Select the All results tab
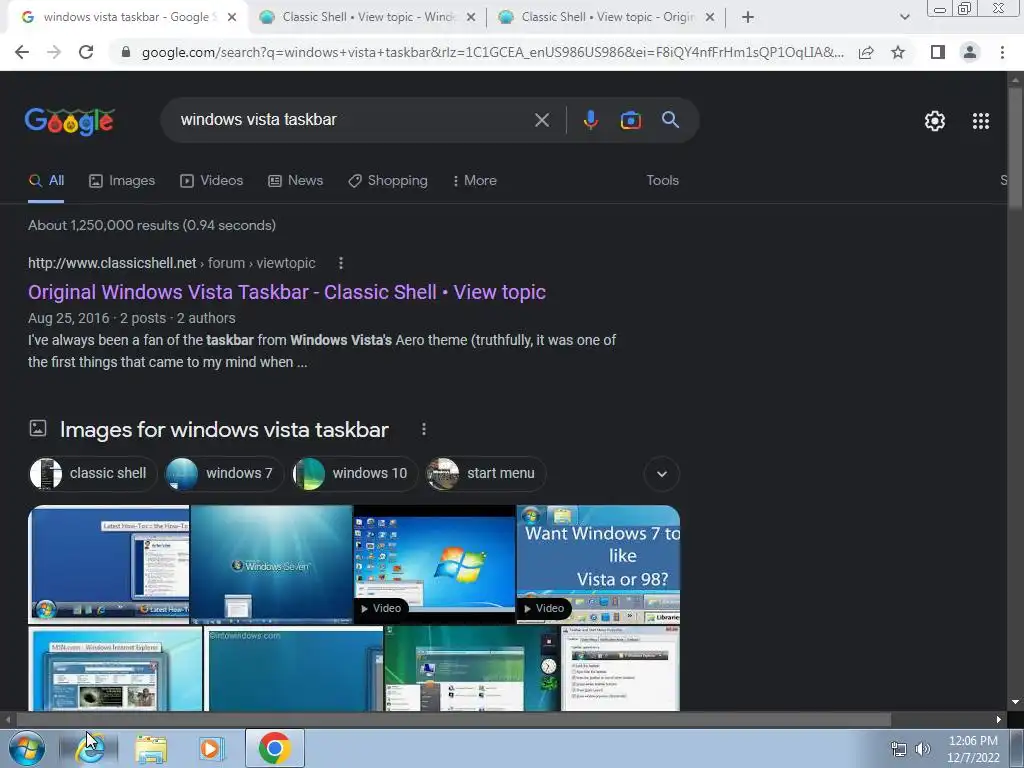Image resolution: width=1024 pixels, height=768 pixels. [x=46, y=181]
